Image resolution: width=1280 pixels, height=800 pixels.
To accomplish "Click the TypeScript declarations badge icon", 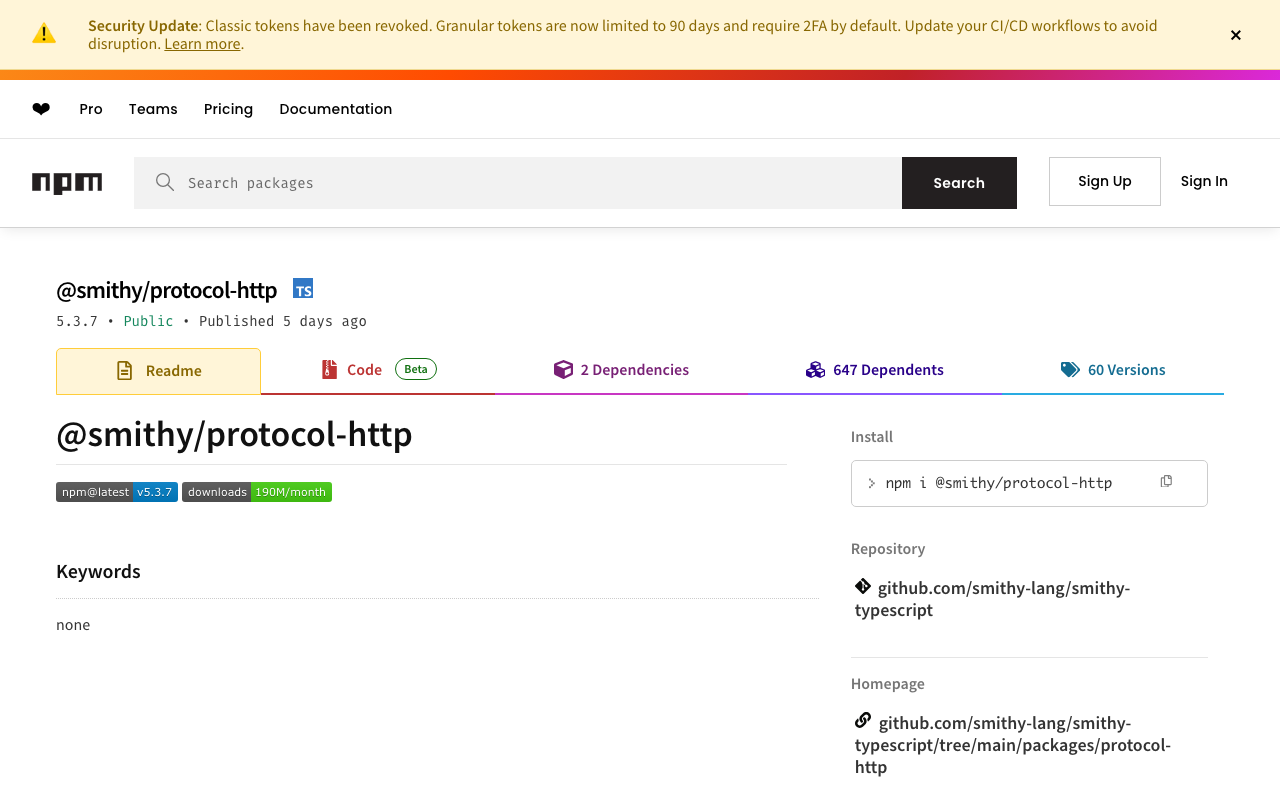I will (303, 289).
